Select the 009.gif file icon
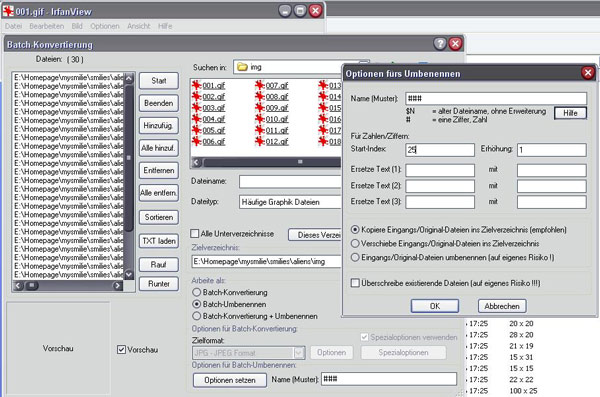 click(x=260, y=107)
